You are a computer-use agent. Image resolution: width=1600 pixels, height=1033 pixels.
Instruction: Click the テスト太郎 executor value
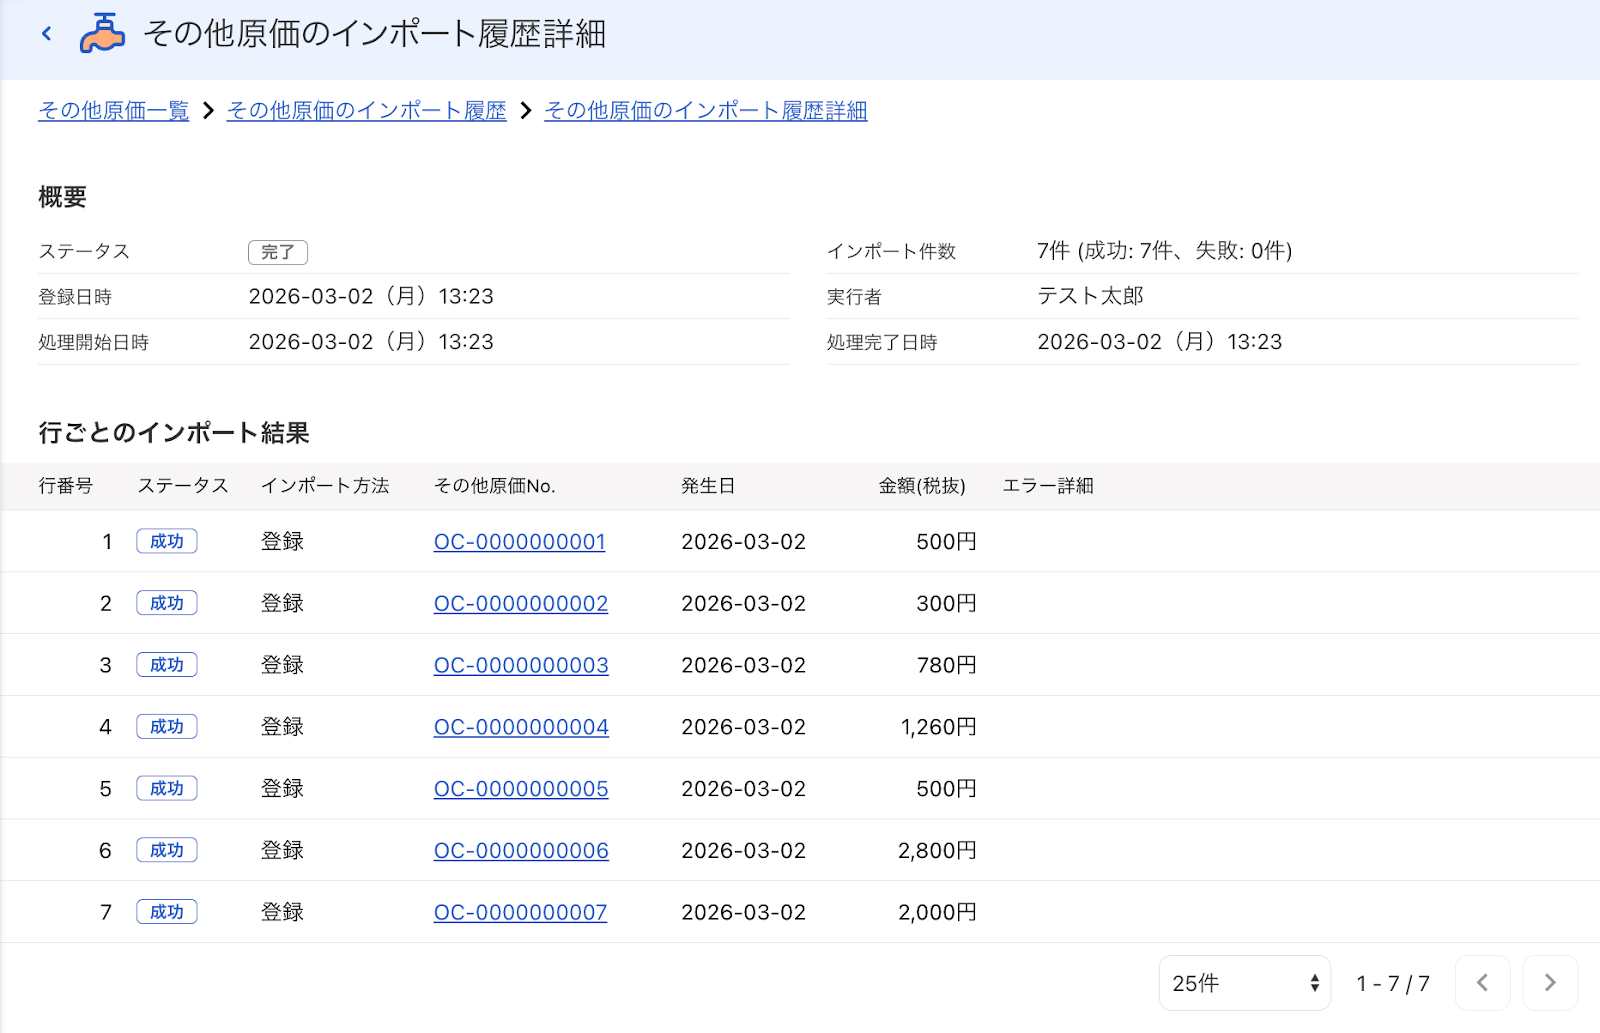pyautogui.click(x=1090, y=296)
